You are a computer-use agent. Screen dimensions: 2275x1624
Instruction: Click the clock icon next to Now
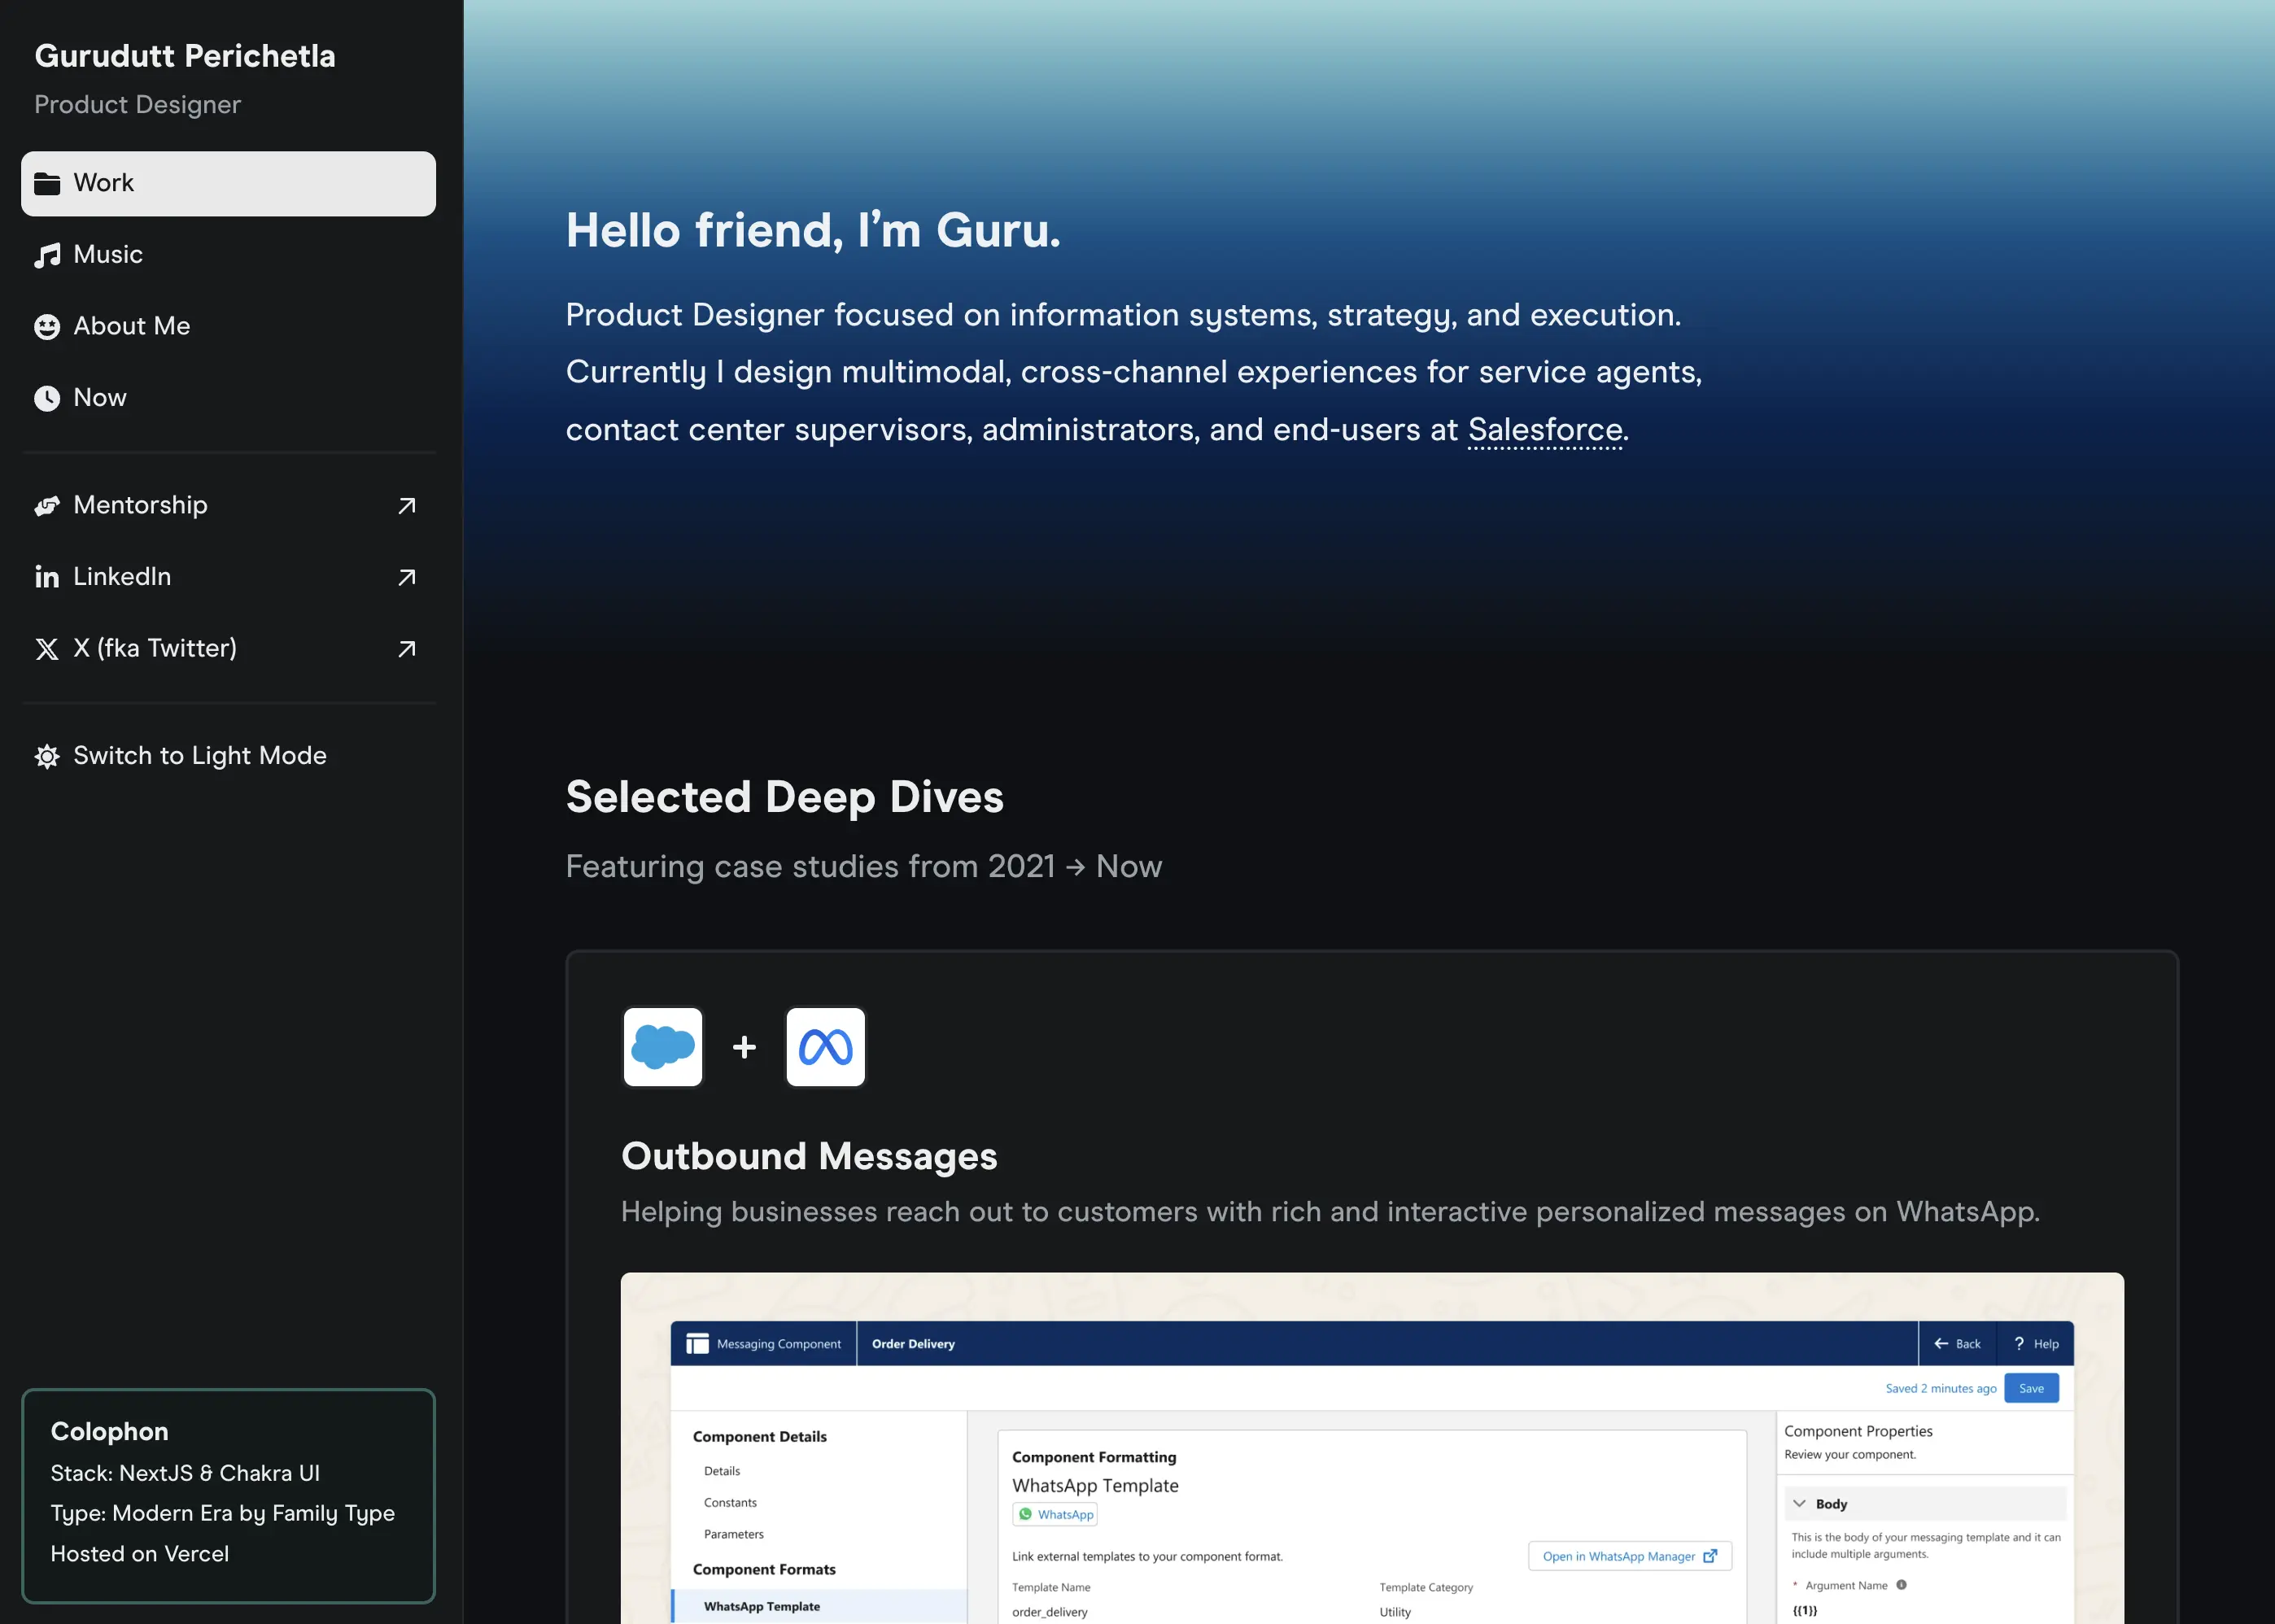pos(47,398)
